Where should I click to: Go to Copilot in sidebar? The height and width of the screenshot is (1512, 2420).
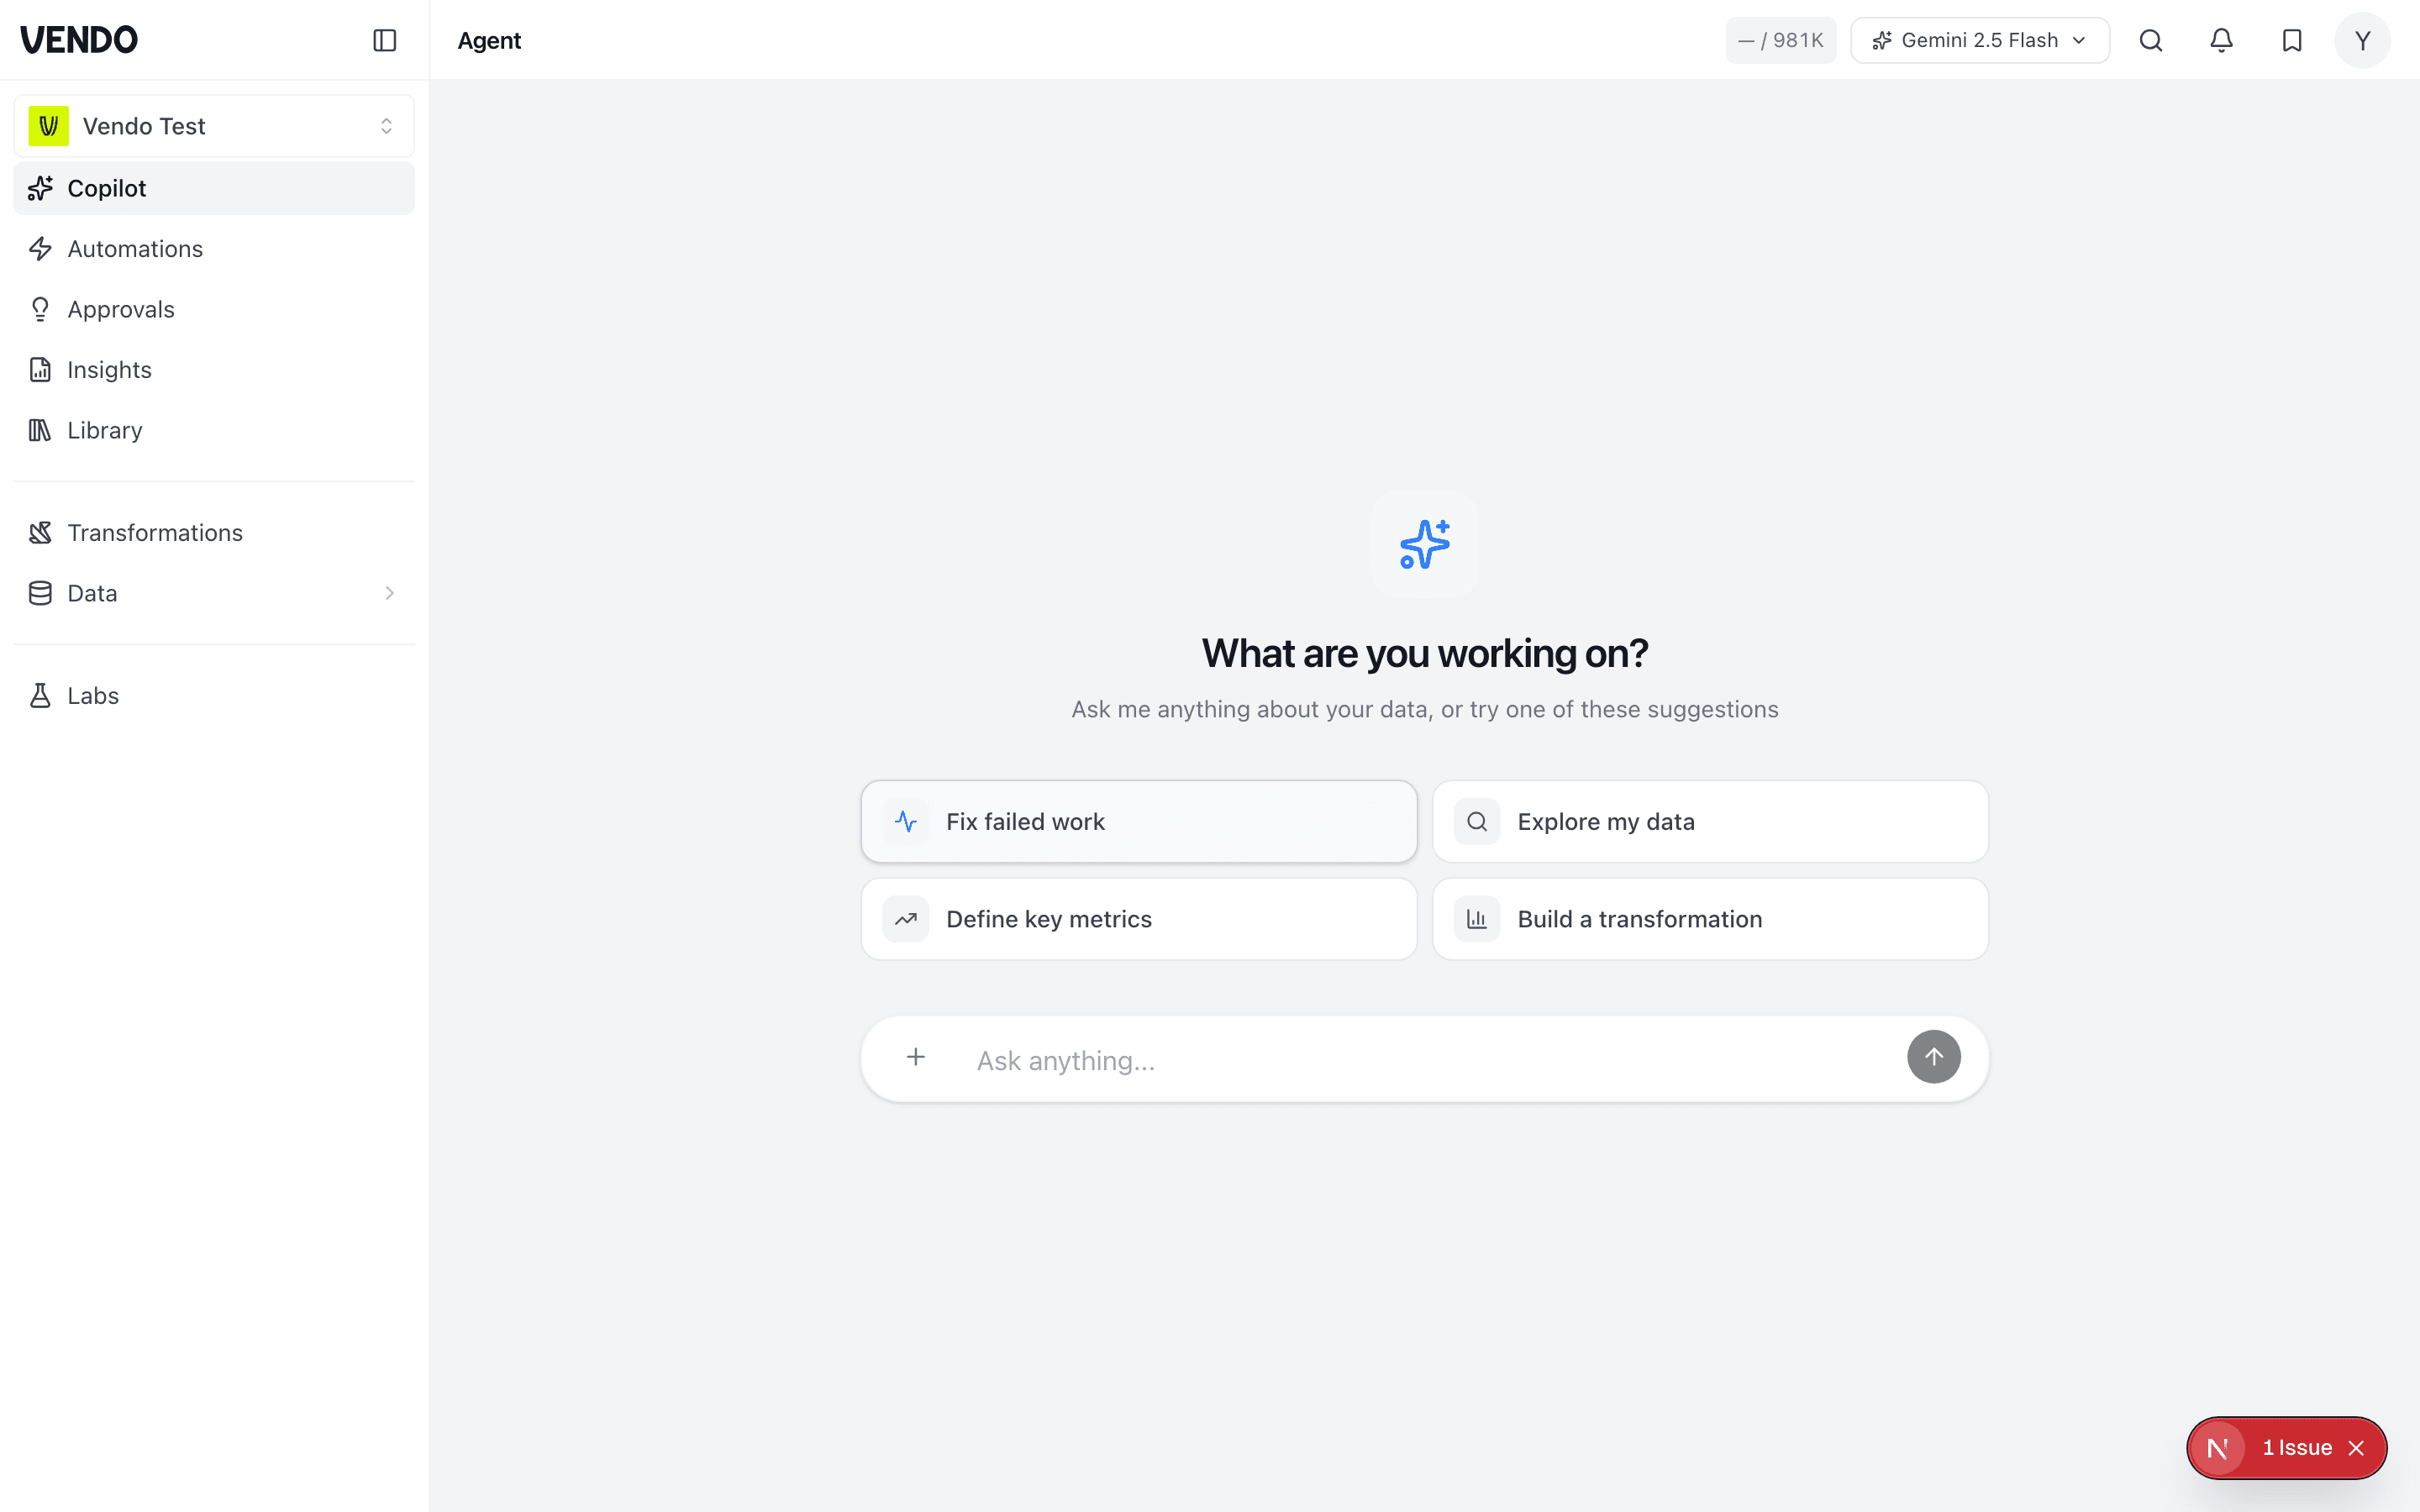click(214, 188)
